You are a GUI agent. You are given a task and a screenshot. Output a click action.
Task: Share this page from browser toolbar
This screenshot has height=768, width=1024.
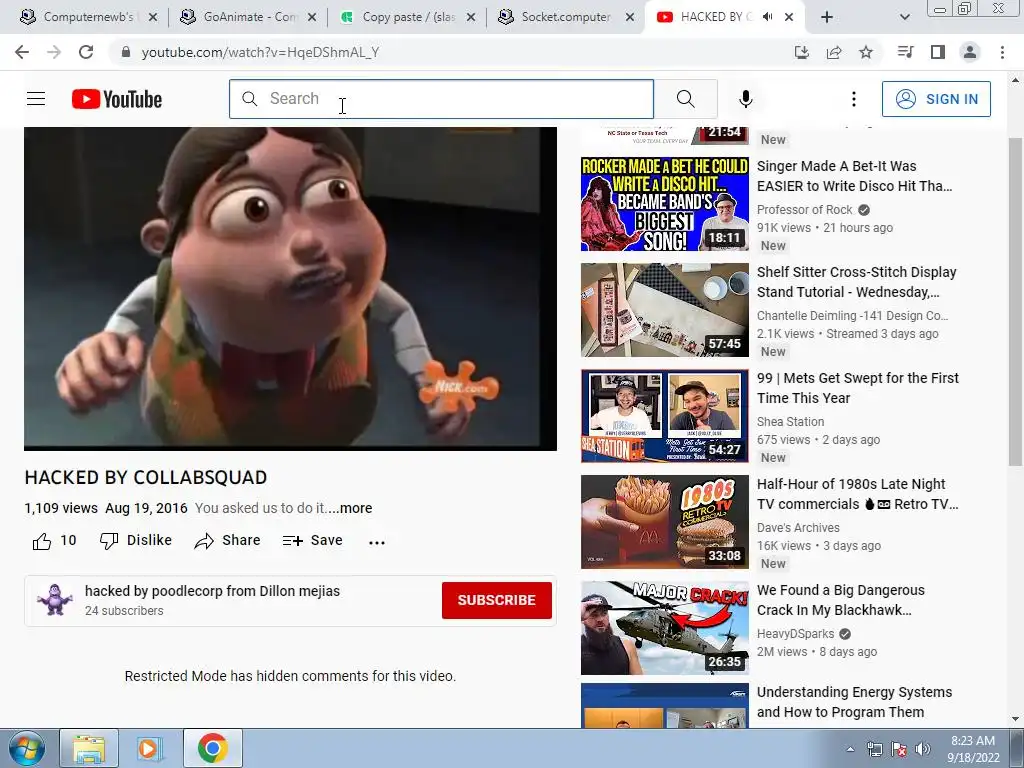click(x=834, y=52)
